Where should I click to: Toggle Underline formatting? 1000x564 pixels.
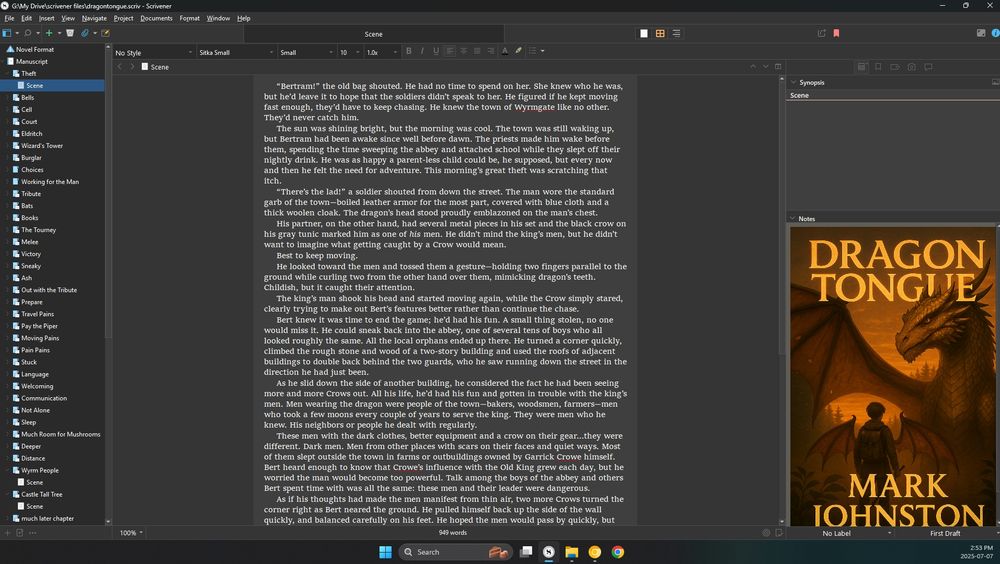(436, 51)
